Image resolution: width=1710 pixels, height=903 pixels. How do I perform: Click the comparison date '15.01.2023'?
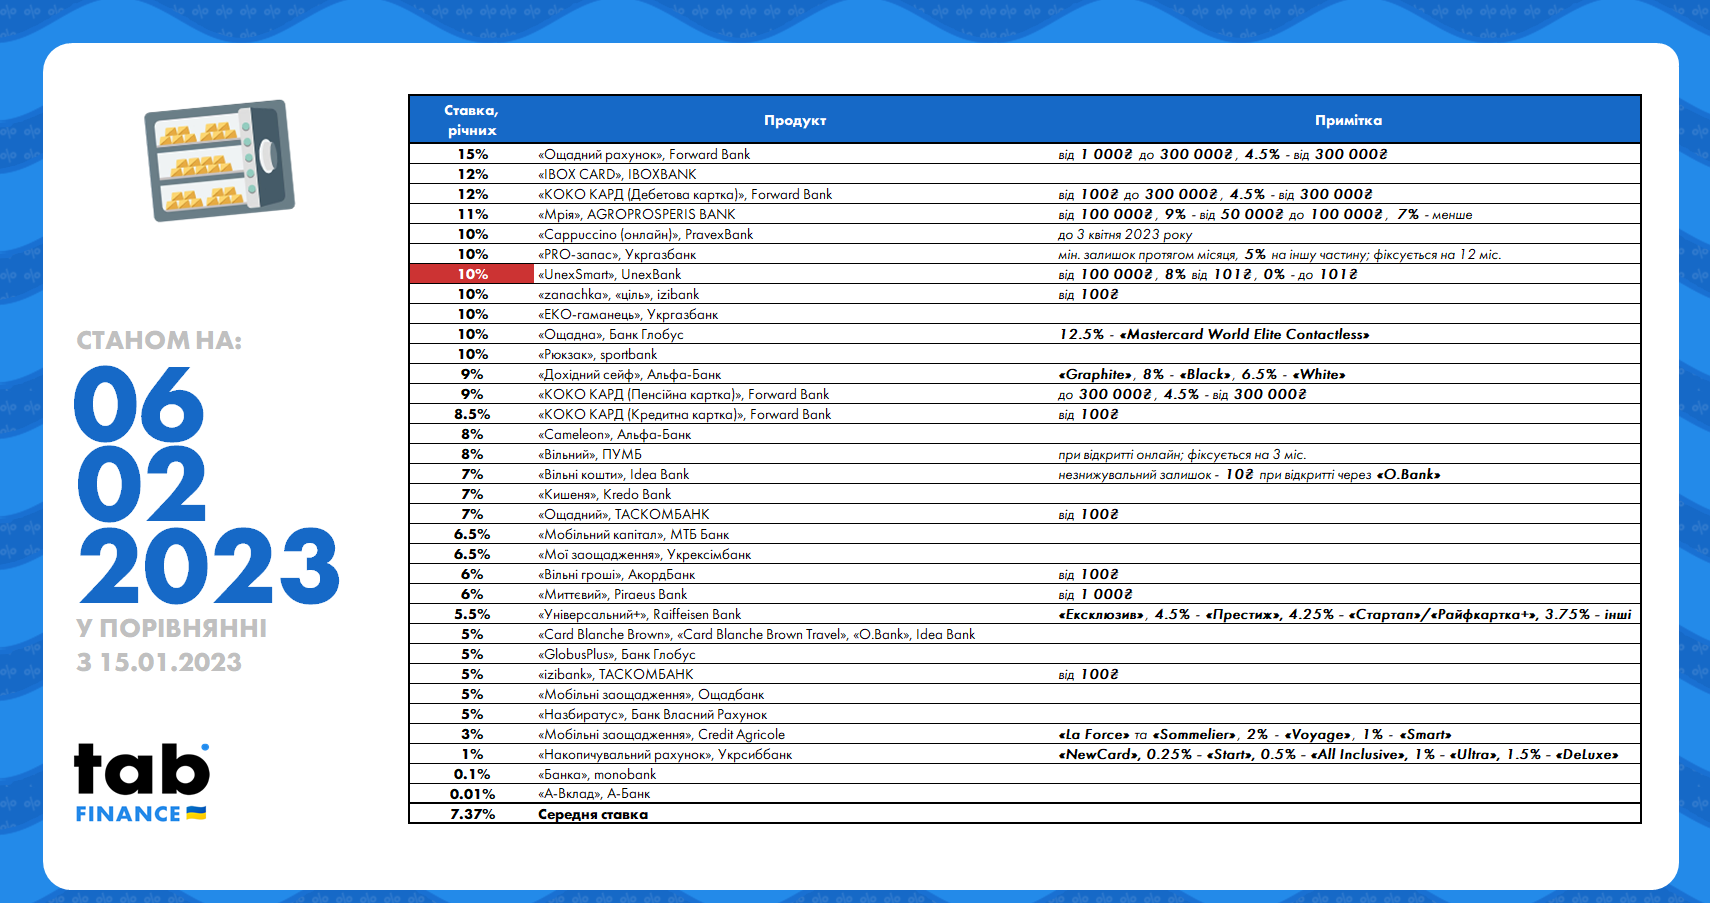[171, 662]
